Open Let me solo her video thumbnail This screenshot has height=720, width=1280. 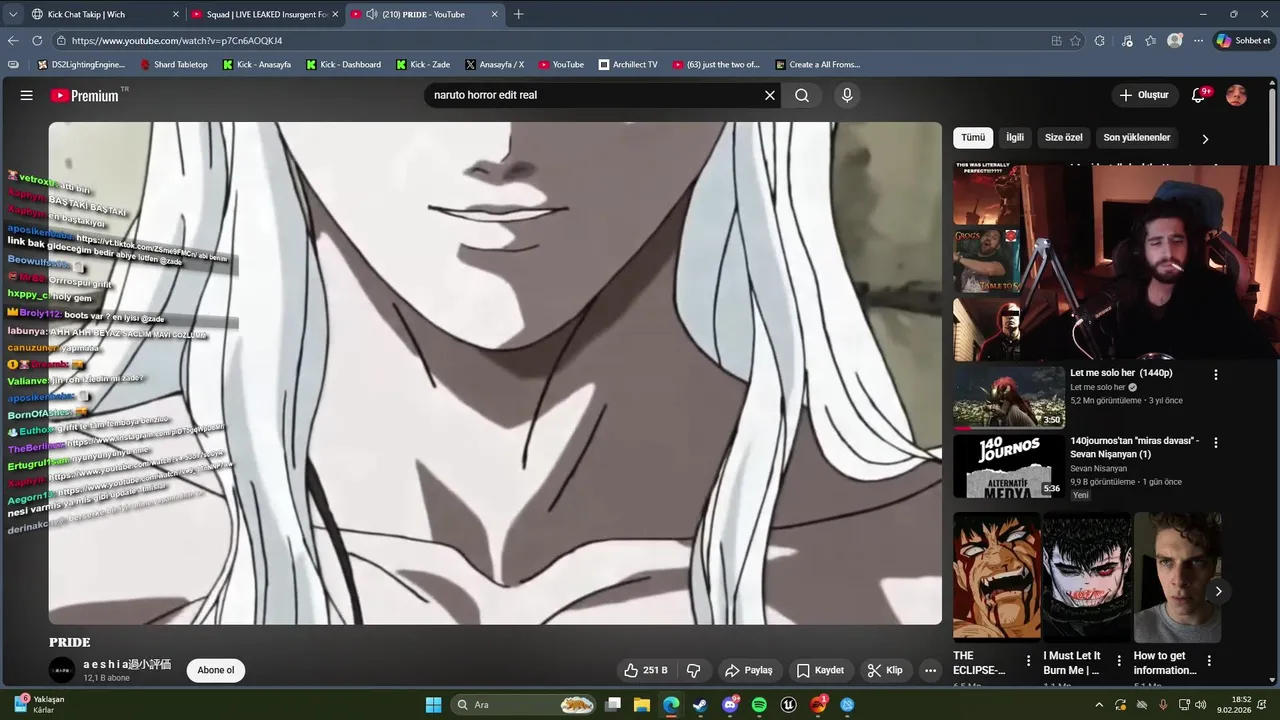[1009, 397]
